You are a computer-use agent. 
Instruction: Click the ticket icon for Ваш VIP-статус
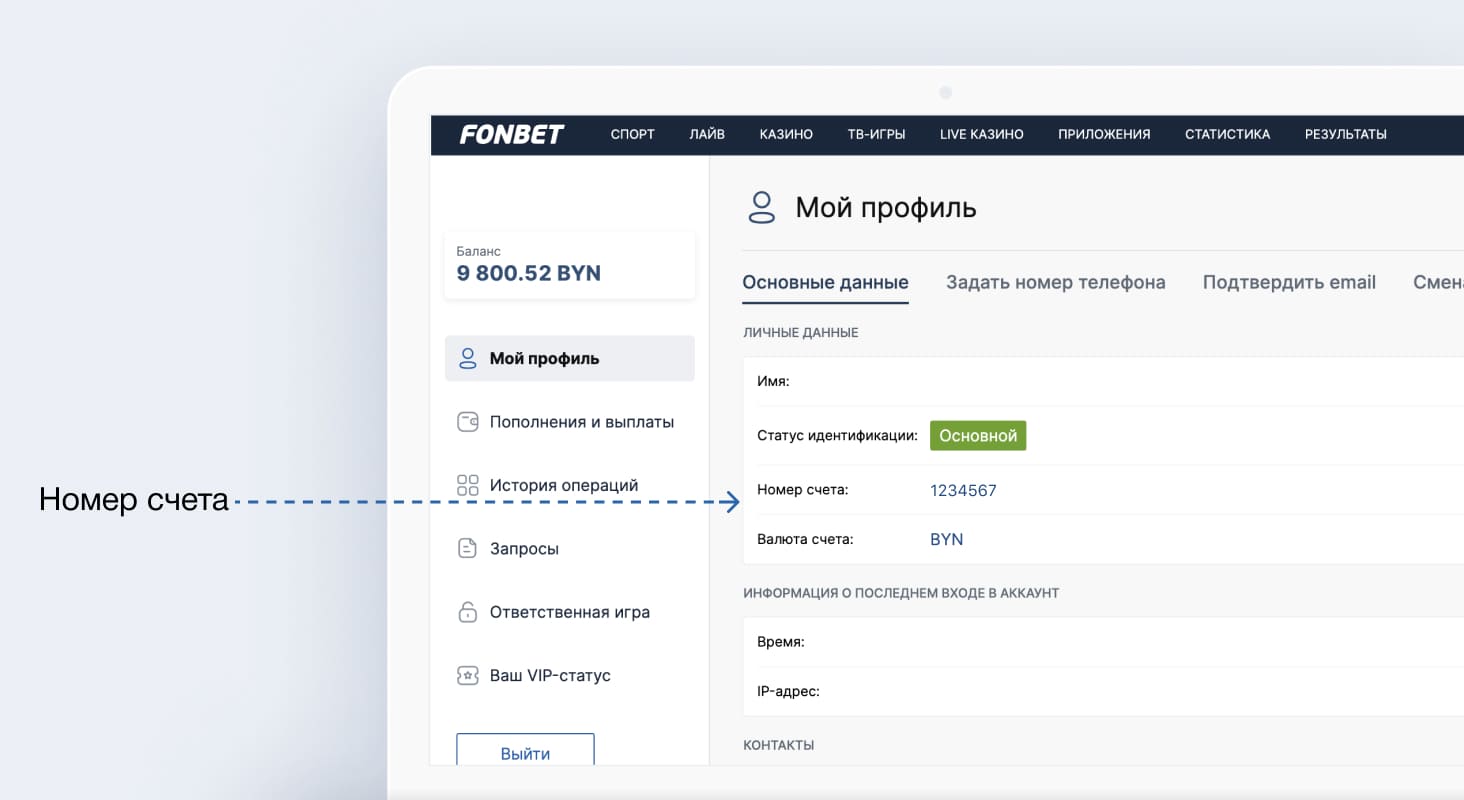click(467, 676)
